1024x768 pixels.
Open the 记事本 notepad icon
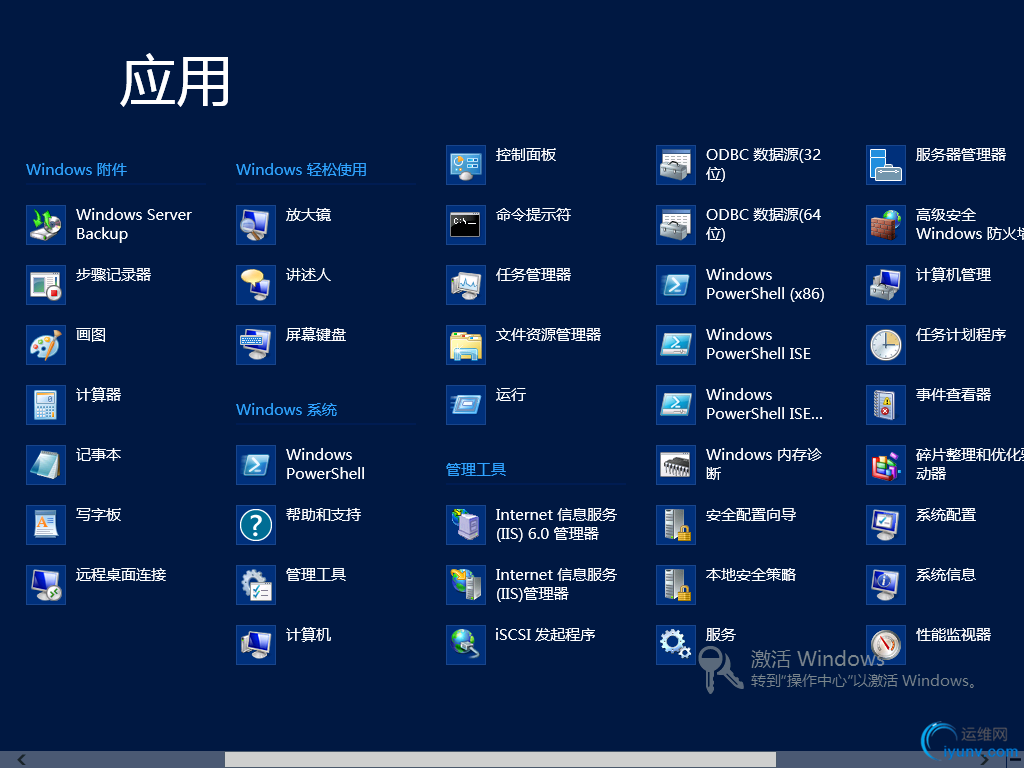[x=46, y=466]
